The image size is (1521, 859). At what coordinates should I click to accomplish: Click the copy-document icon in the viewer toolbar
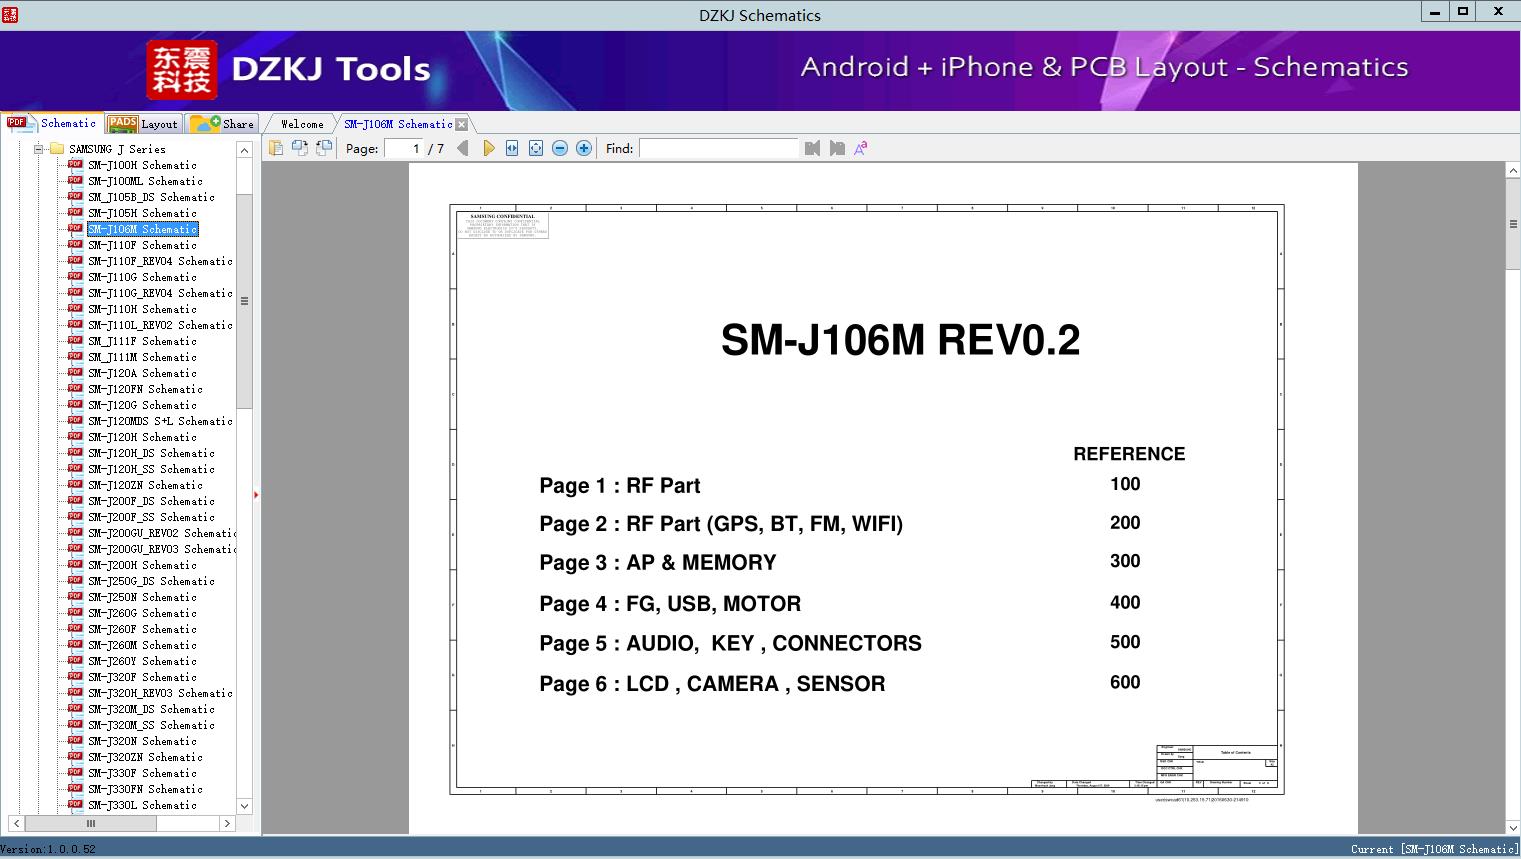point(275,148)
